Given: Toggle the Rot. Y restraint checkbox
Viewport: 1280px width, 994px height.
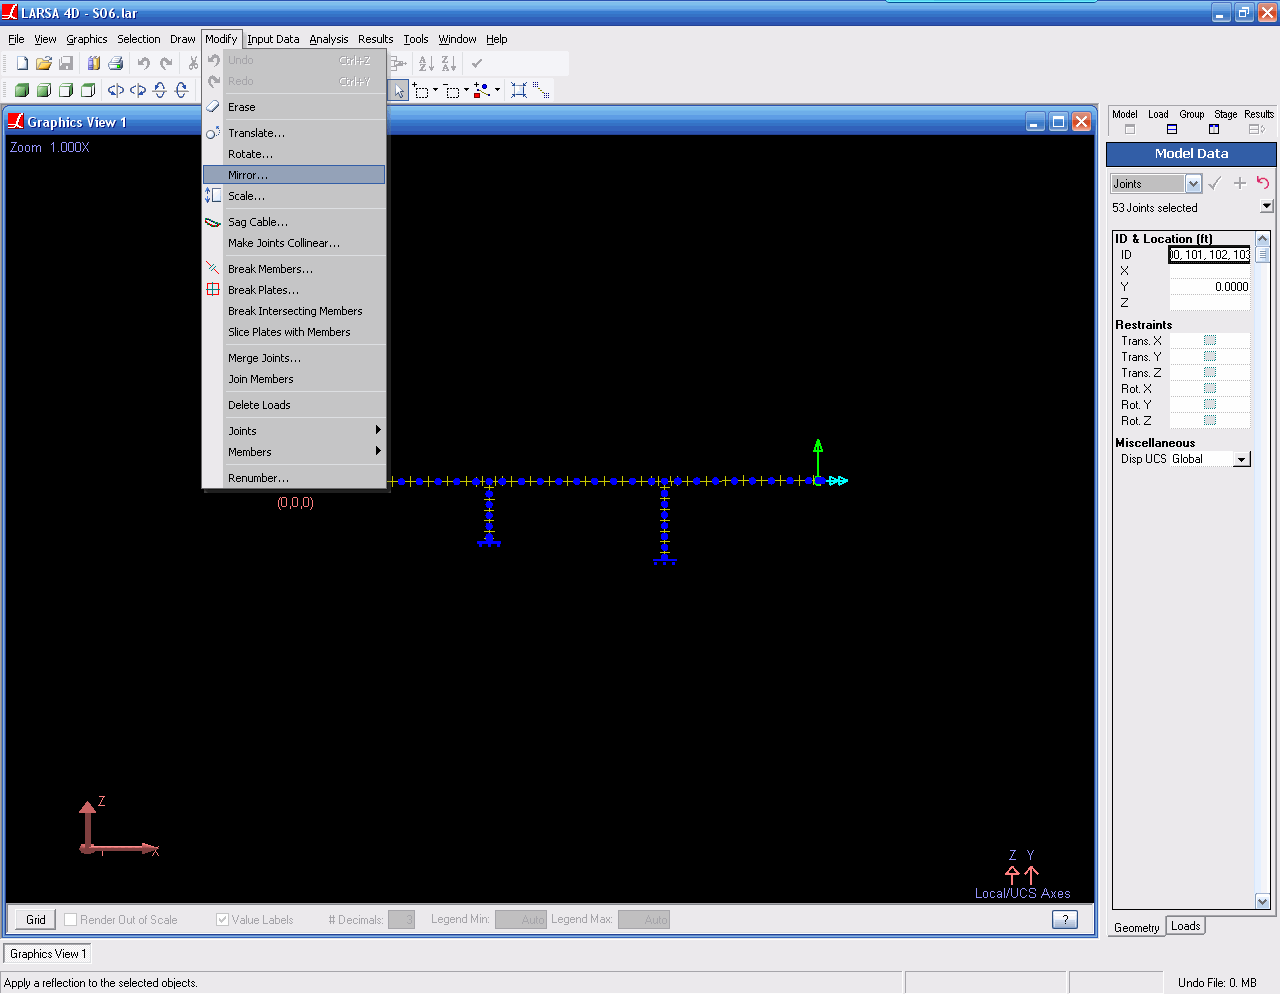Looking at the screenshot, I should click(x=1210, y=404).
